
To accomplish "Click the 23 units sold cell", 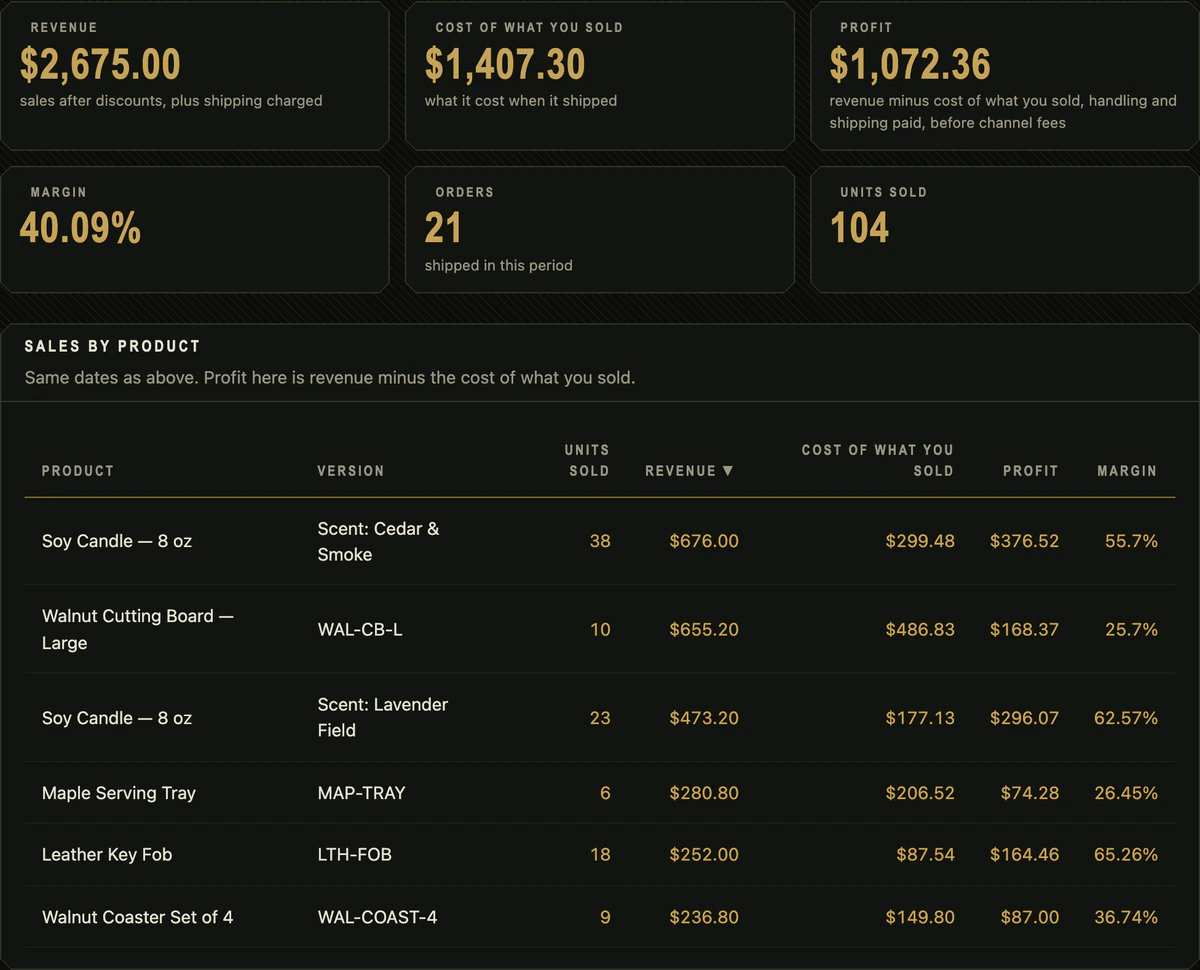I will pyautogui.click(x=600, y=718).
